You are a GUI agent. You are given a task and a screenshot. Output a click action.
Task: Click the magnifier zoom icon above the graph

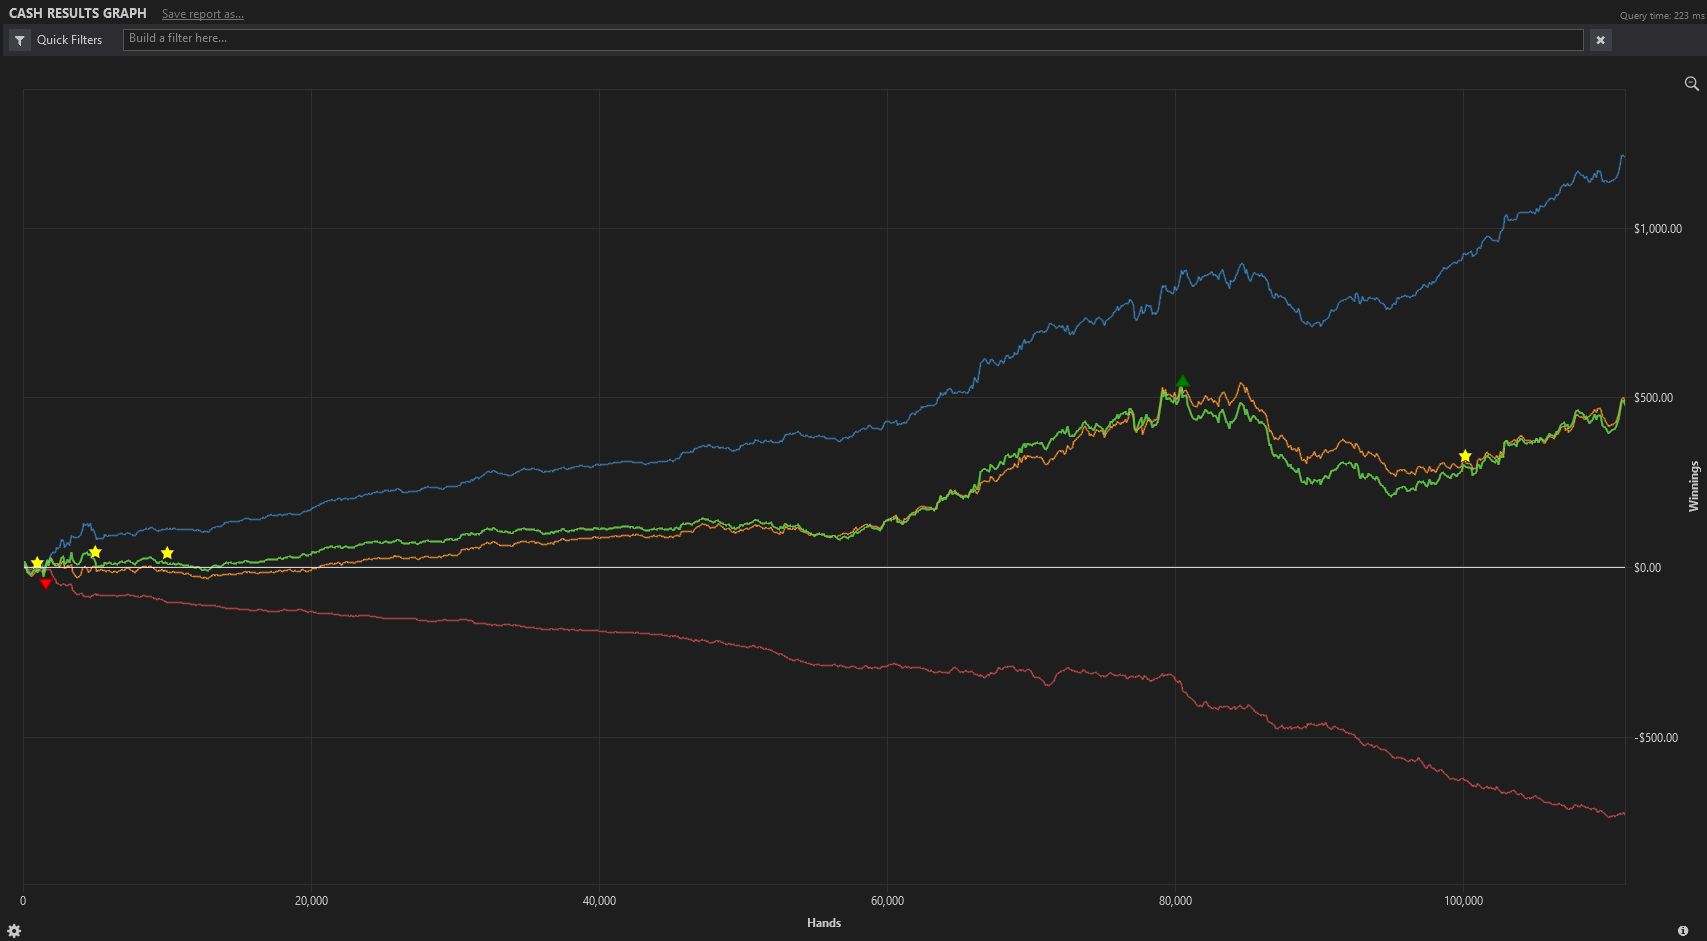tap(1691, 84)
